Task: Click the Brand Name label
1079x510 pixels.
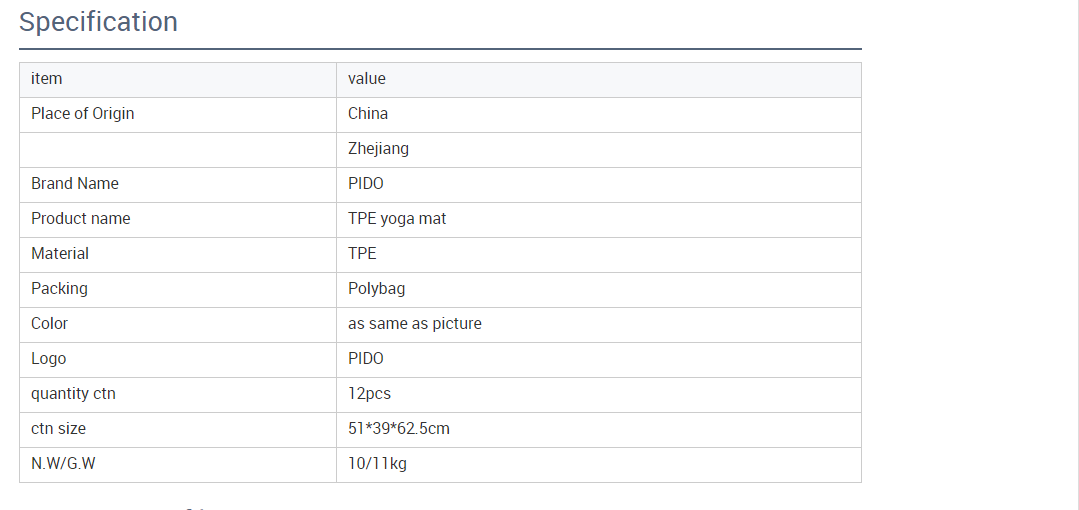Action: [x=75, y=184]
